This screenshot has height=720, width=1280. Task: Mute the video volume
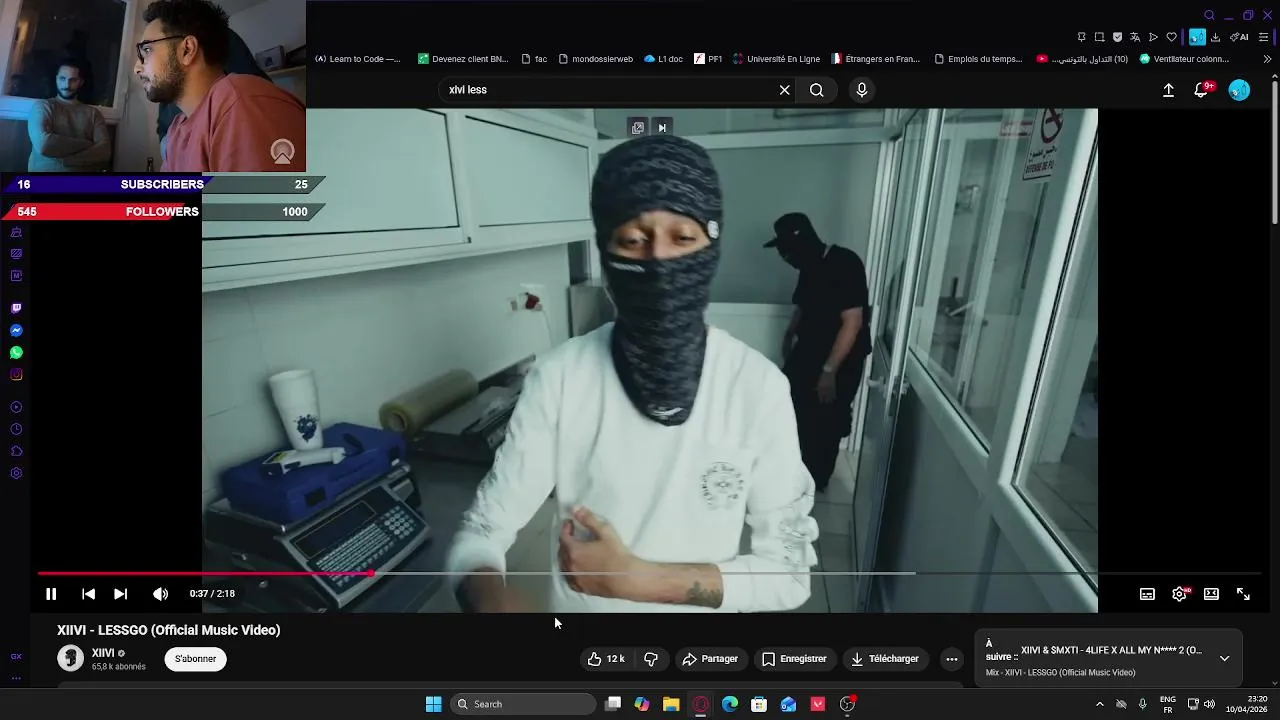tap(160, 594)
